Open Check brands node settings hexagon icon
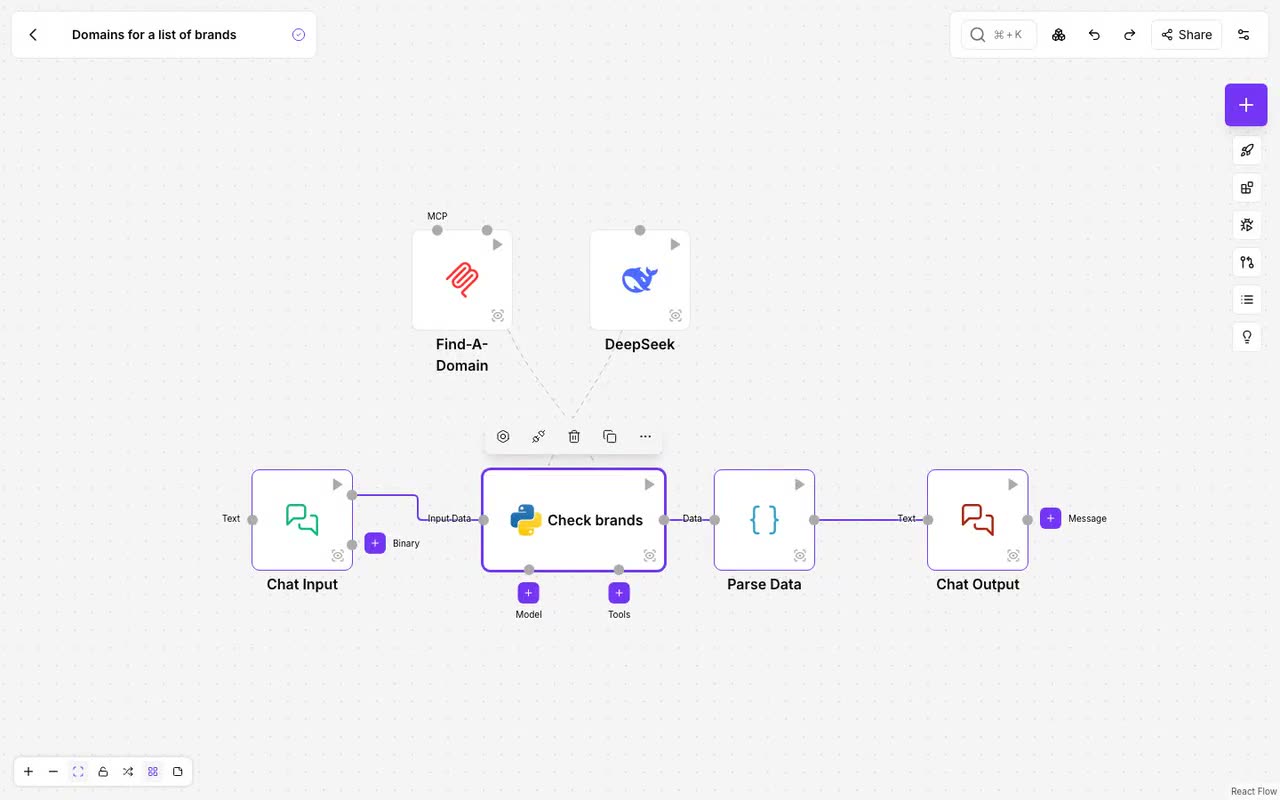 [x=503, y=437]
